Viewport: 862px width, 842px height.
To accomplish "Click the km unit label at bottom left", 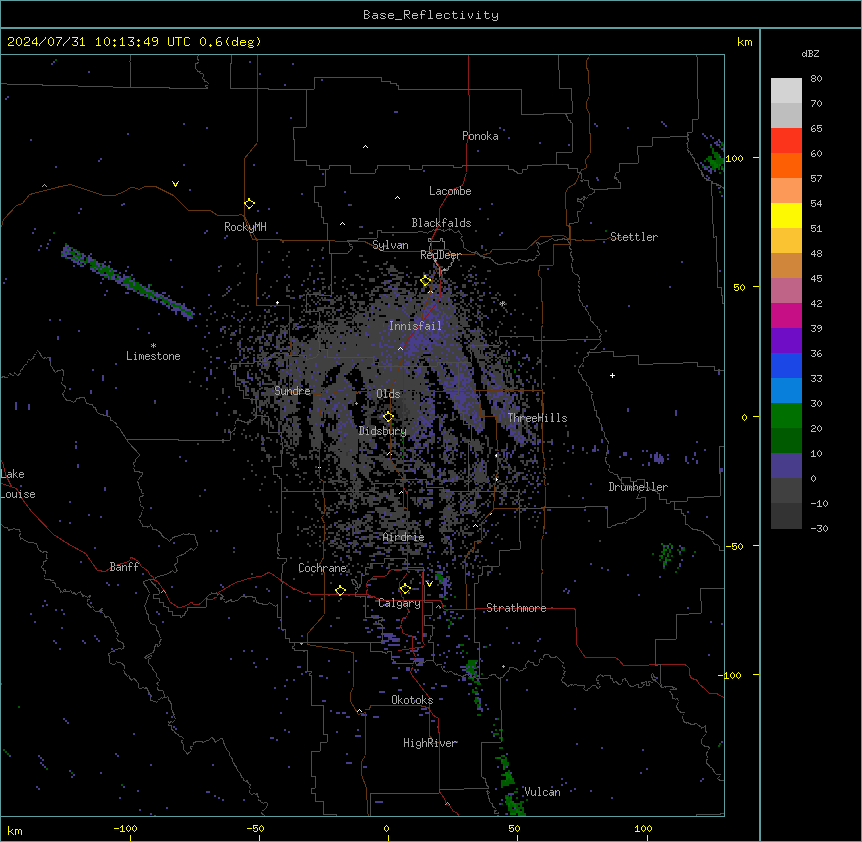I will (15, 831).
